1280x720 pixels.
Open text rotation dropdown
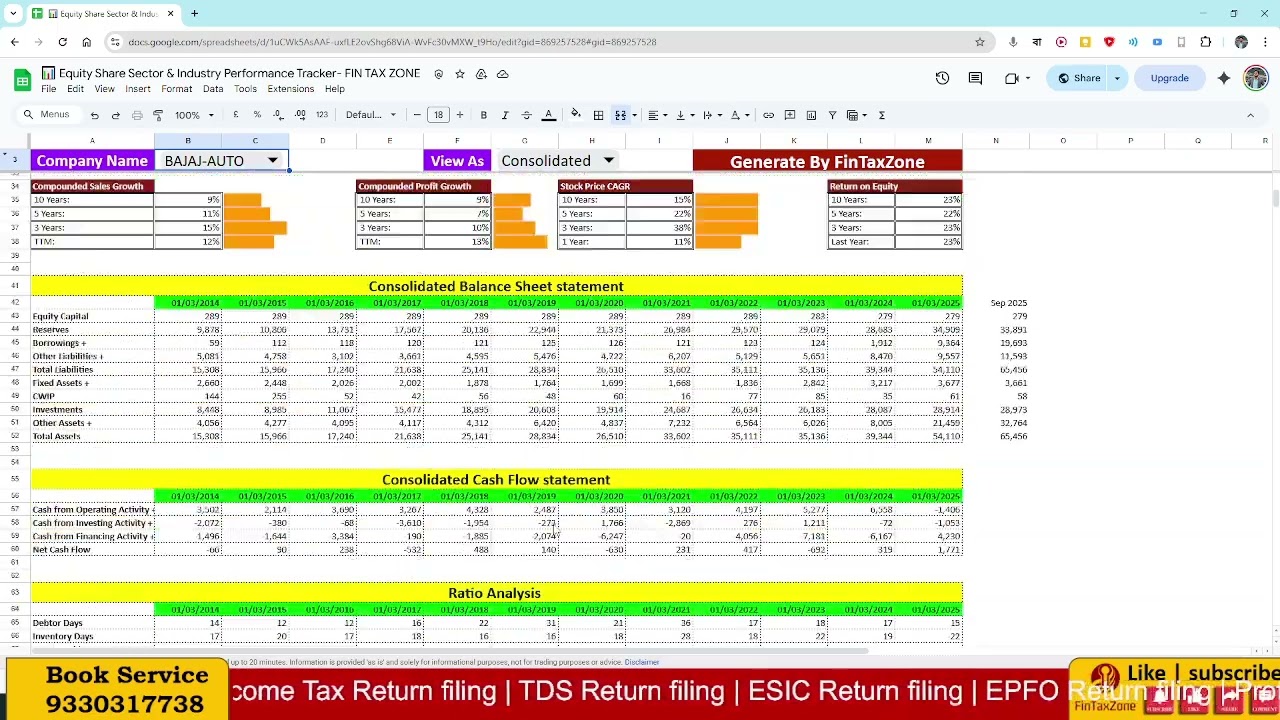738,115
